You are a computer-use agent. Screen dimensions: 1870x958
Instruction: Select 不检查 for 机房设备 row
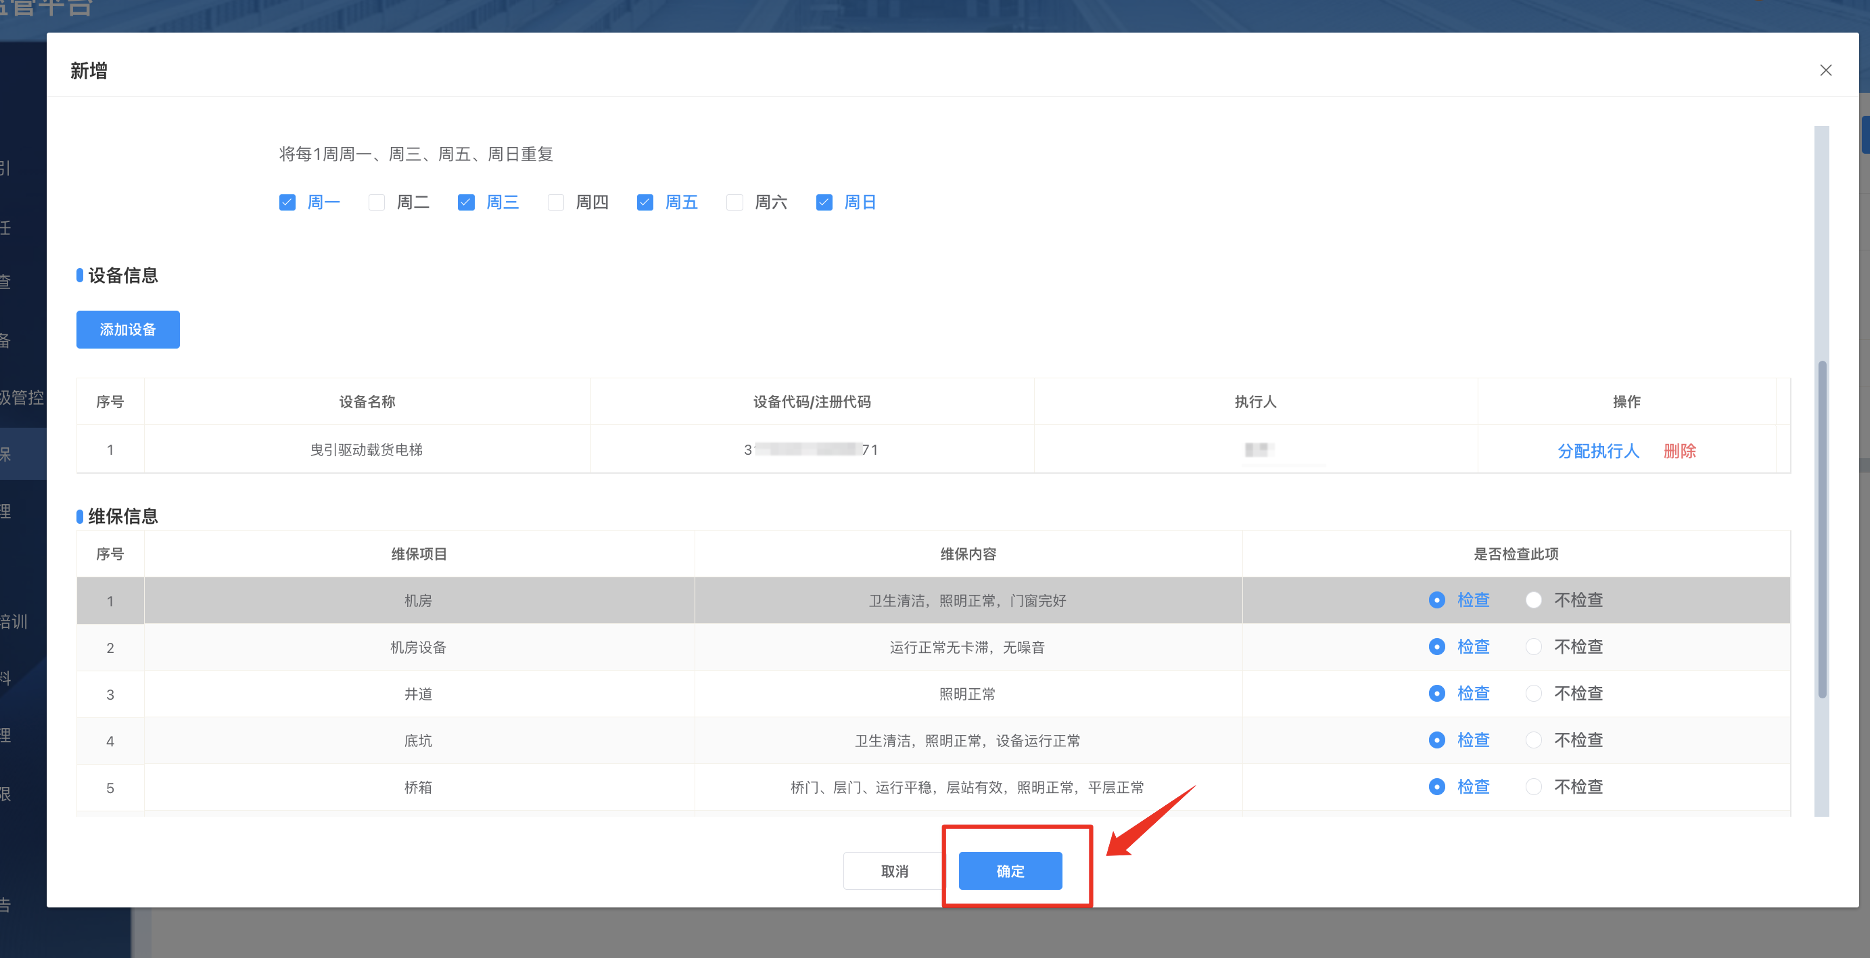pos(1534,647)
